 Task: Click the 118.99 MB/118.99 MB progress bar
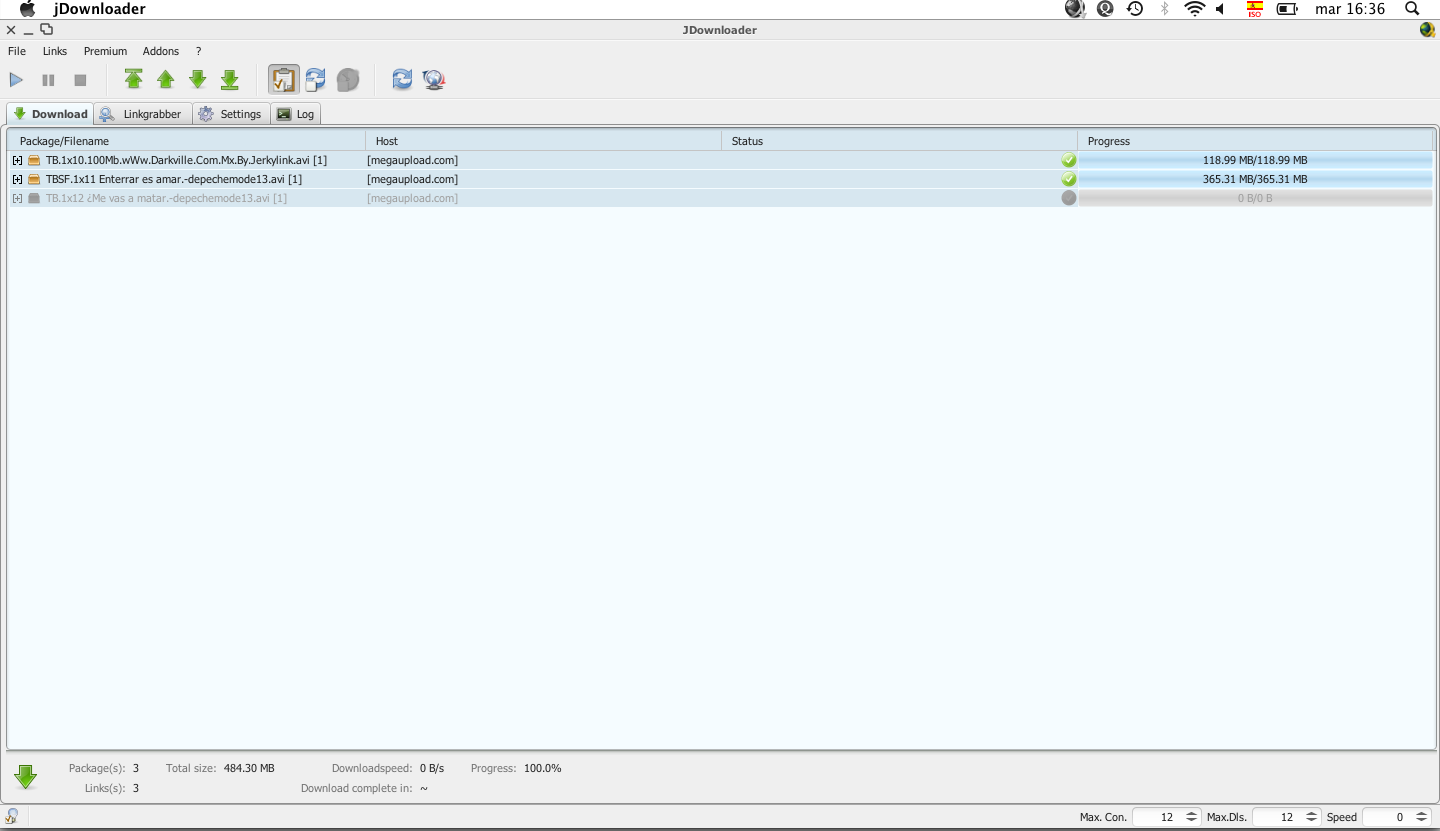(1255, 160)
